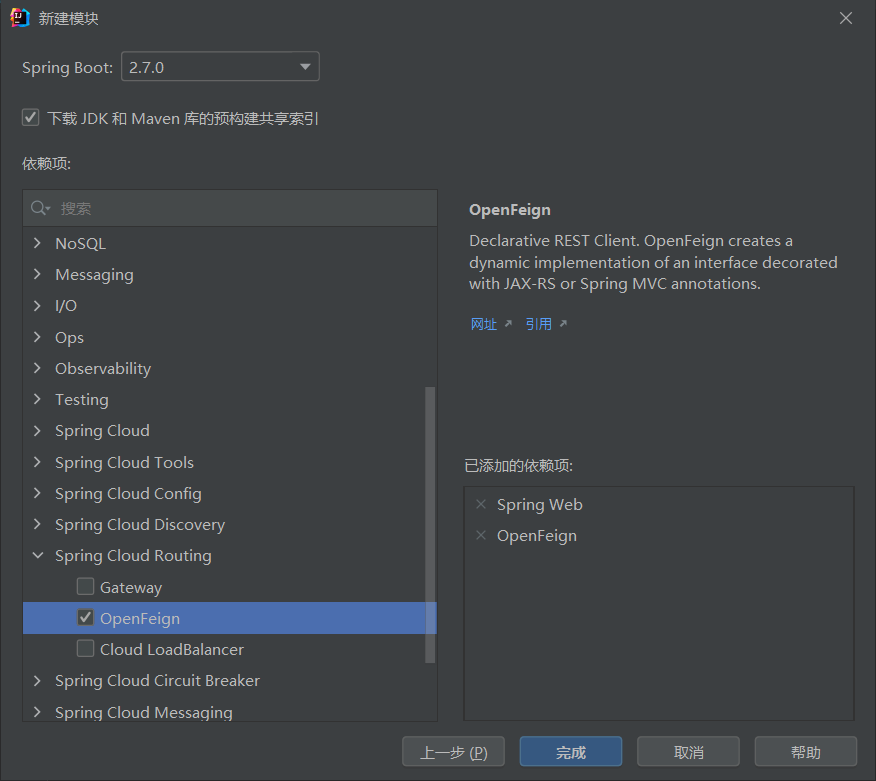The image size is (876, 781).
Task: Click the 帮助 button
Action: tap(806, 751)
